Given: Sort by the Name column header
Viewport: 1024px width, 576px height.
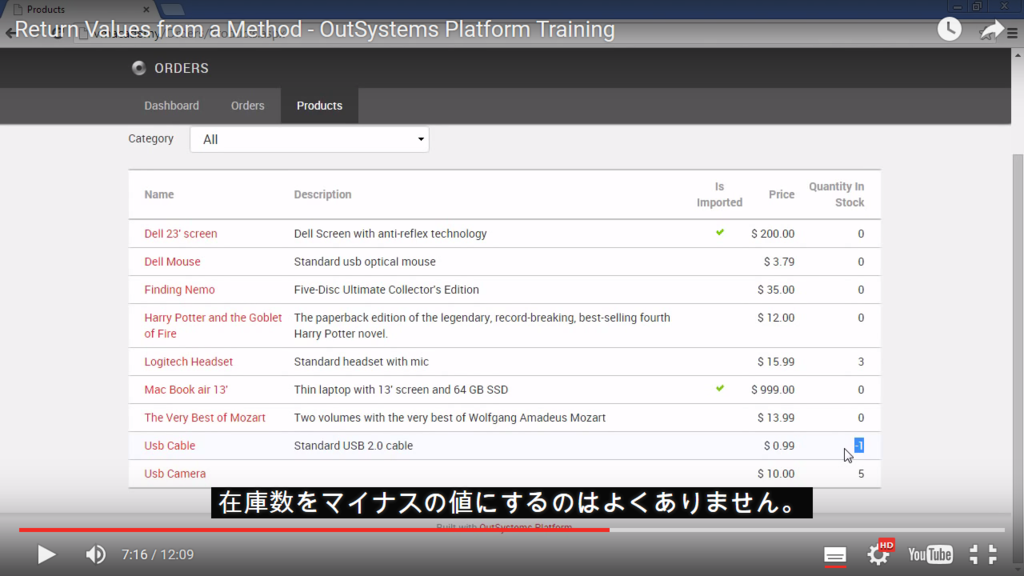Looking at the screenshot, I should (x=159, y=195).
